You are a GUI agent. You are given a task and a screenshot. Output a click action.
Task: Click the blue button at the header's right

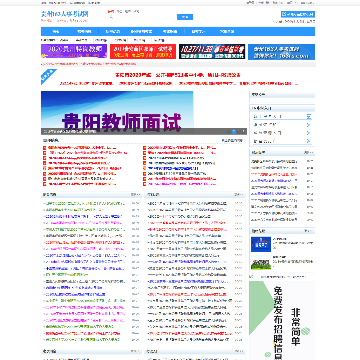coord(298,14)
